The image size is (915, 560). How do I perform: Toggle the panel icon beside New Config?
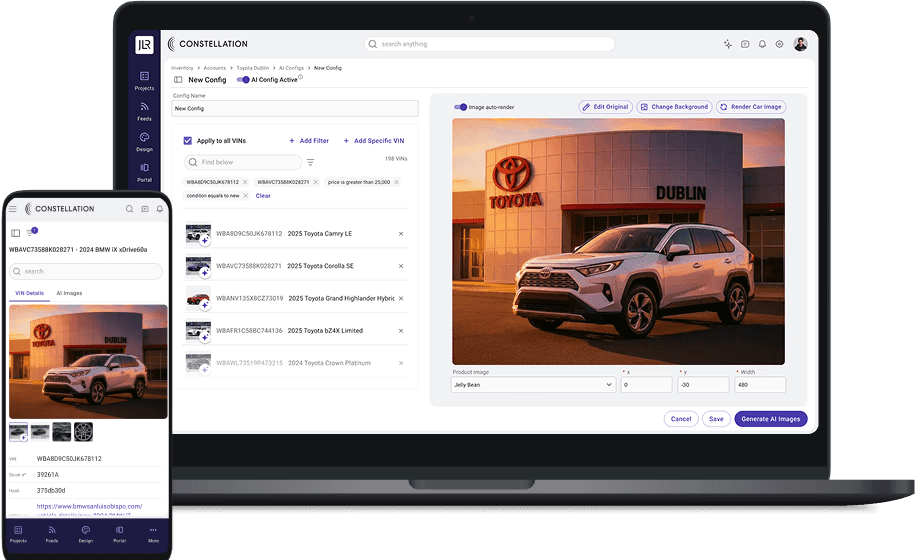pos(178,80)
